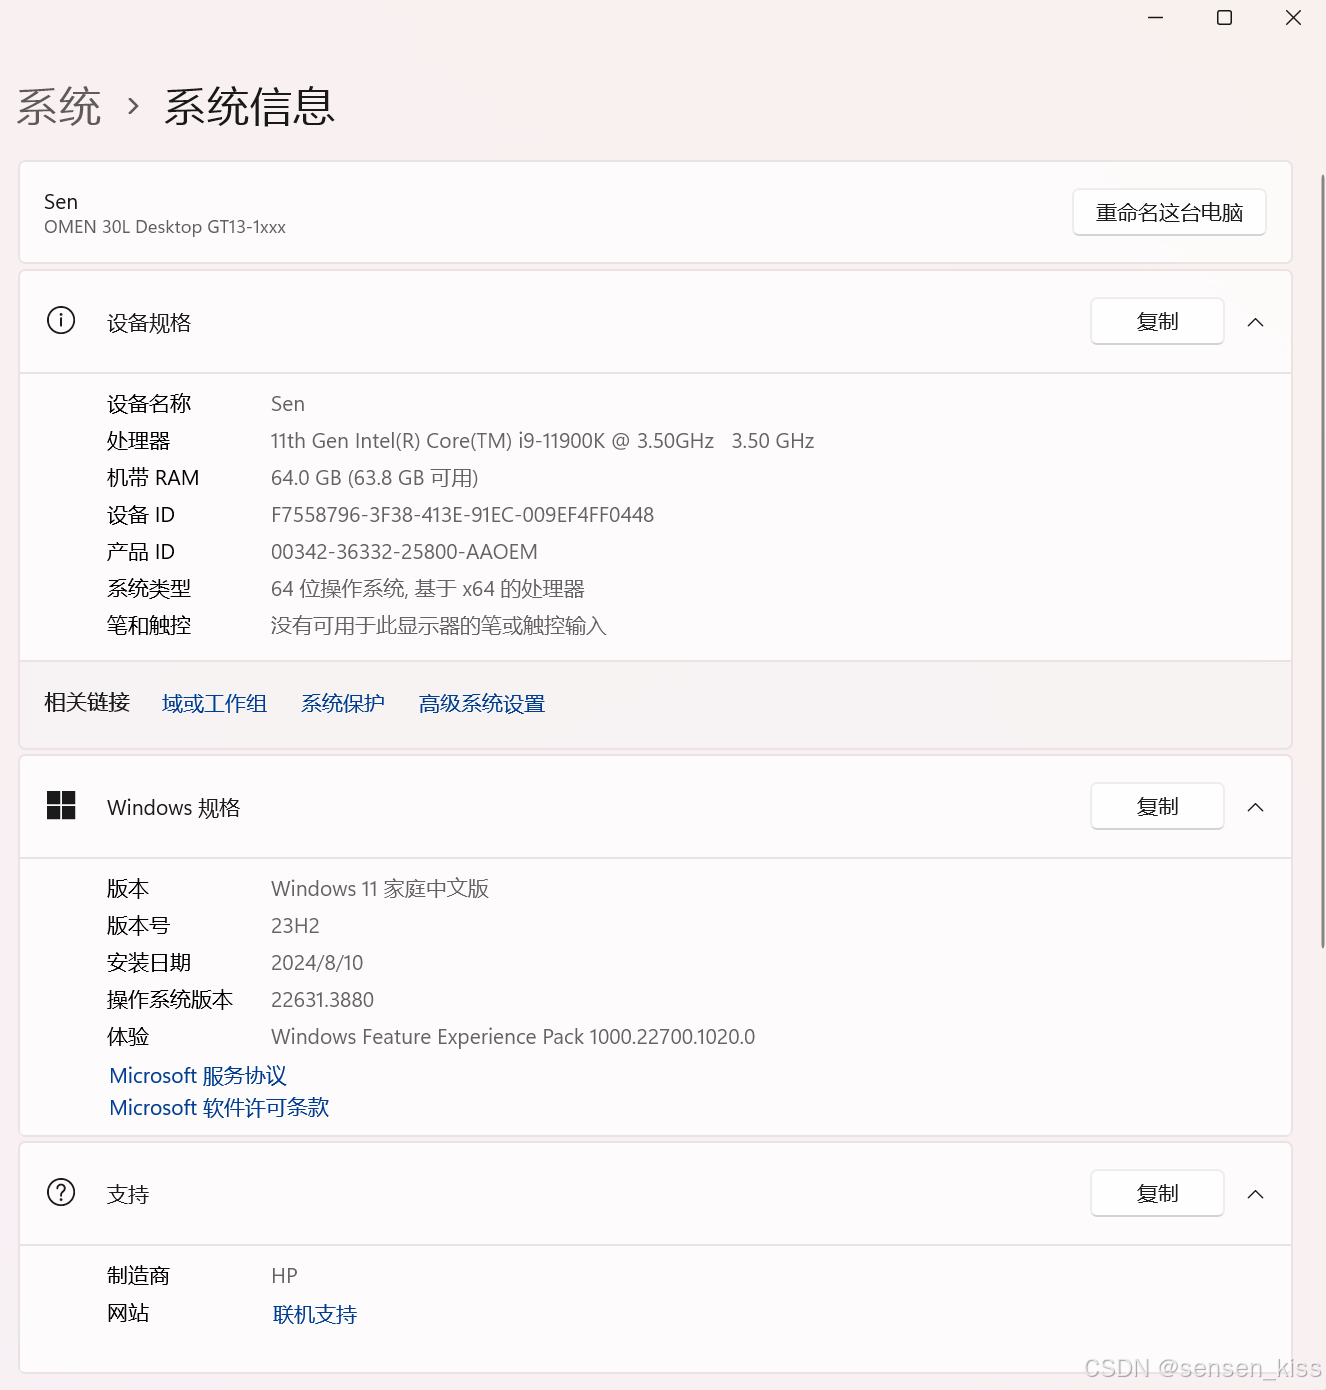Maximize the settings window
The width and height of the screenshot is (1326, 1390).
[1224, 18]
